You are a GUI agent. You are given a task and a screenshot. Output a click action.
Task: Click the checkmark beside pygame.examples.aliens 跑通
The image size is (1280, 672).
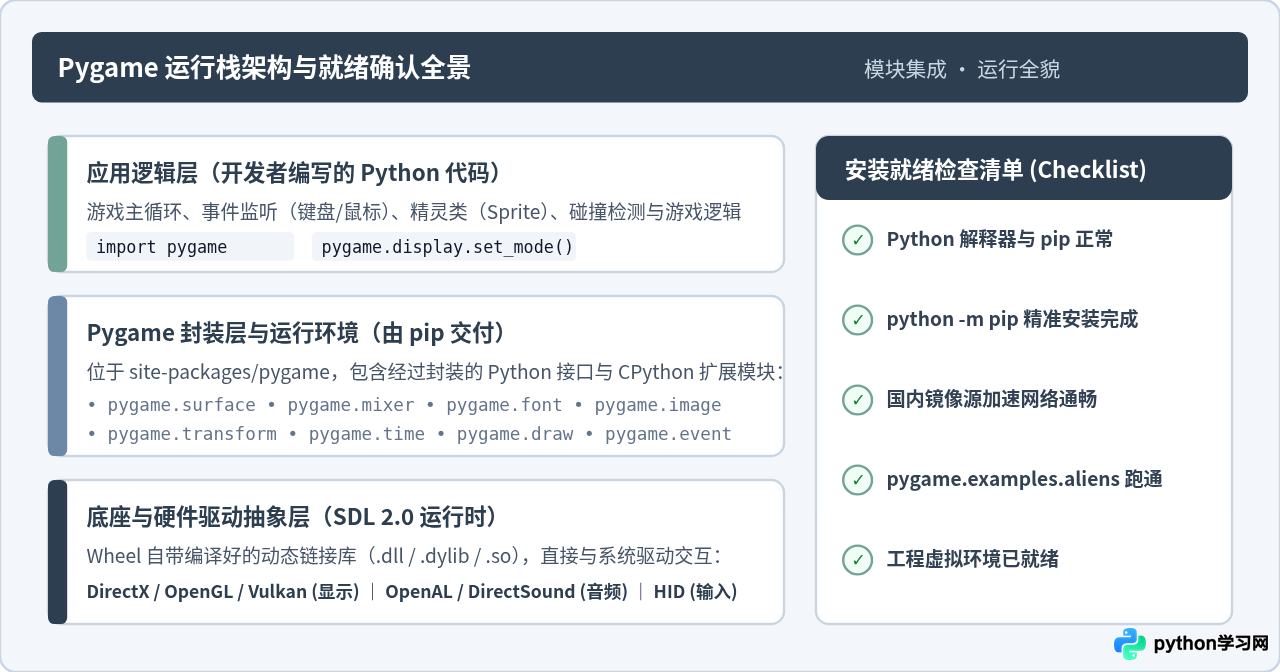pyautogui.click(x=857, y=480)
